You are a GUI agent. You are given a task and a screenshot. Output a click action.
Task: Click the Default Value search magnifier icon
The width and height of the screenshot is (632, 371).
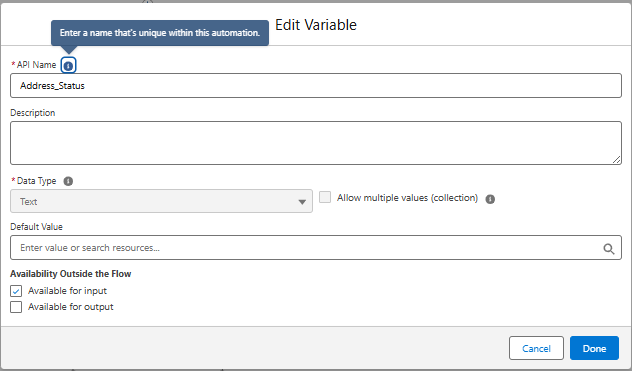point(609,249)
